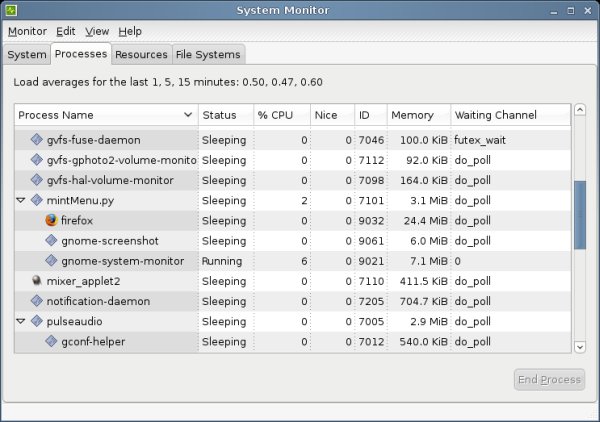Collapse the mintMenu.py process tree
Viewport: 600px width, 422px height.
point(22,201)
